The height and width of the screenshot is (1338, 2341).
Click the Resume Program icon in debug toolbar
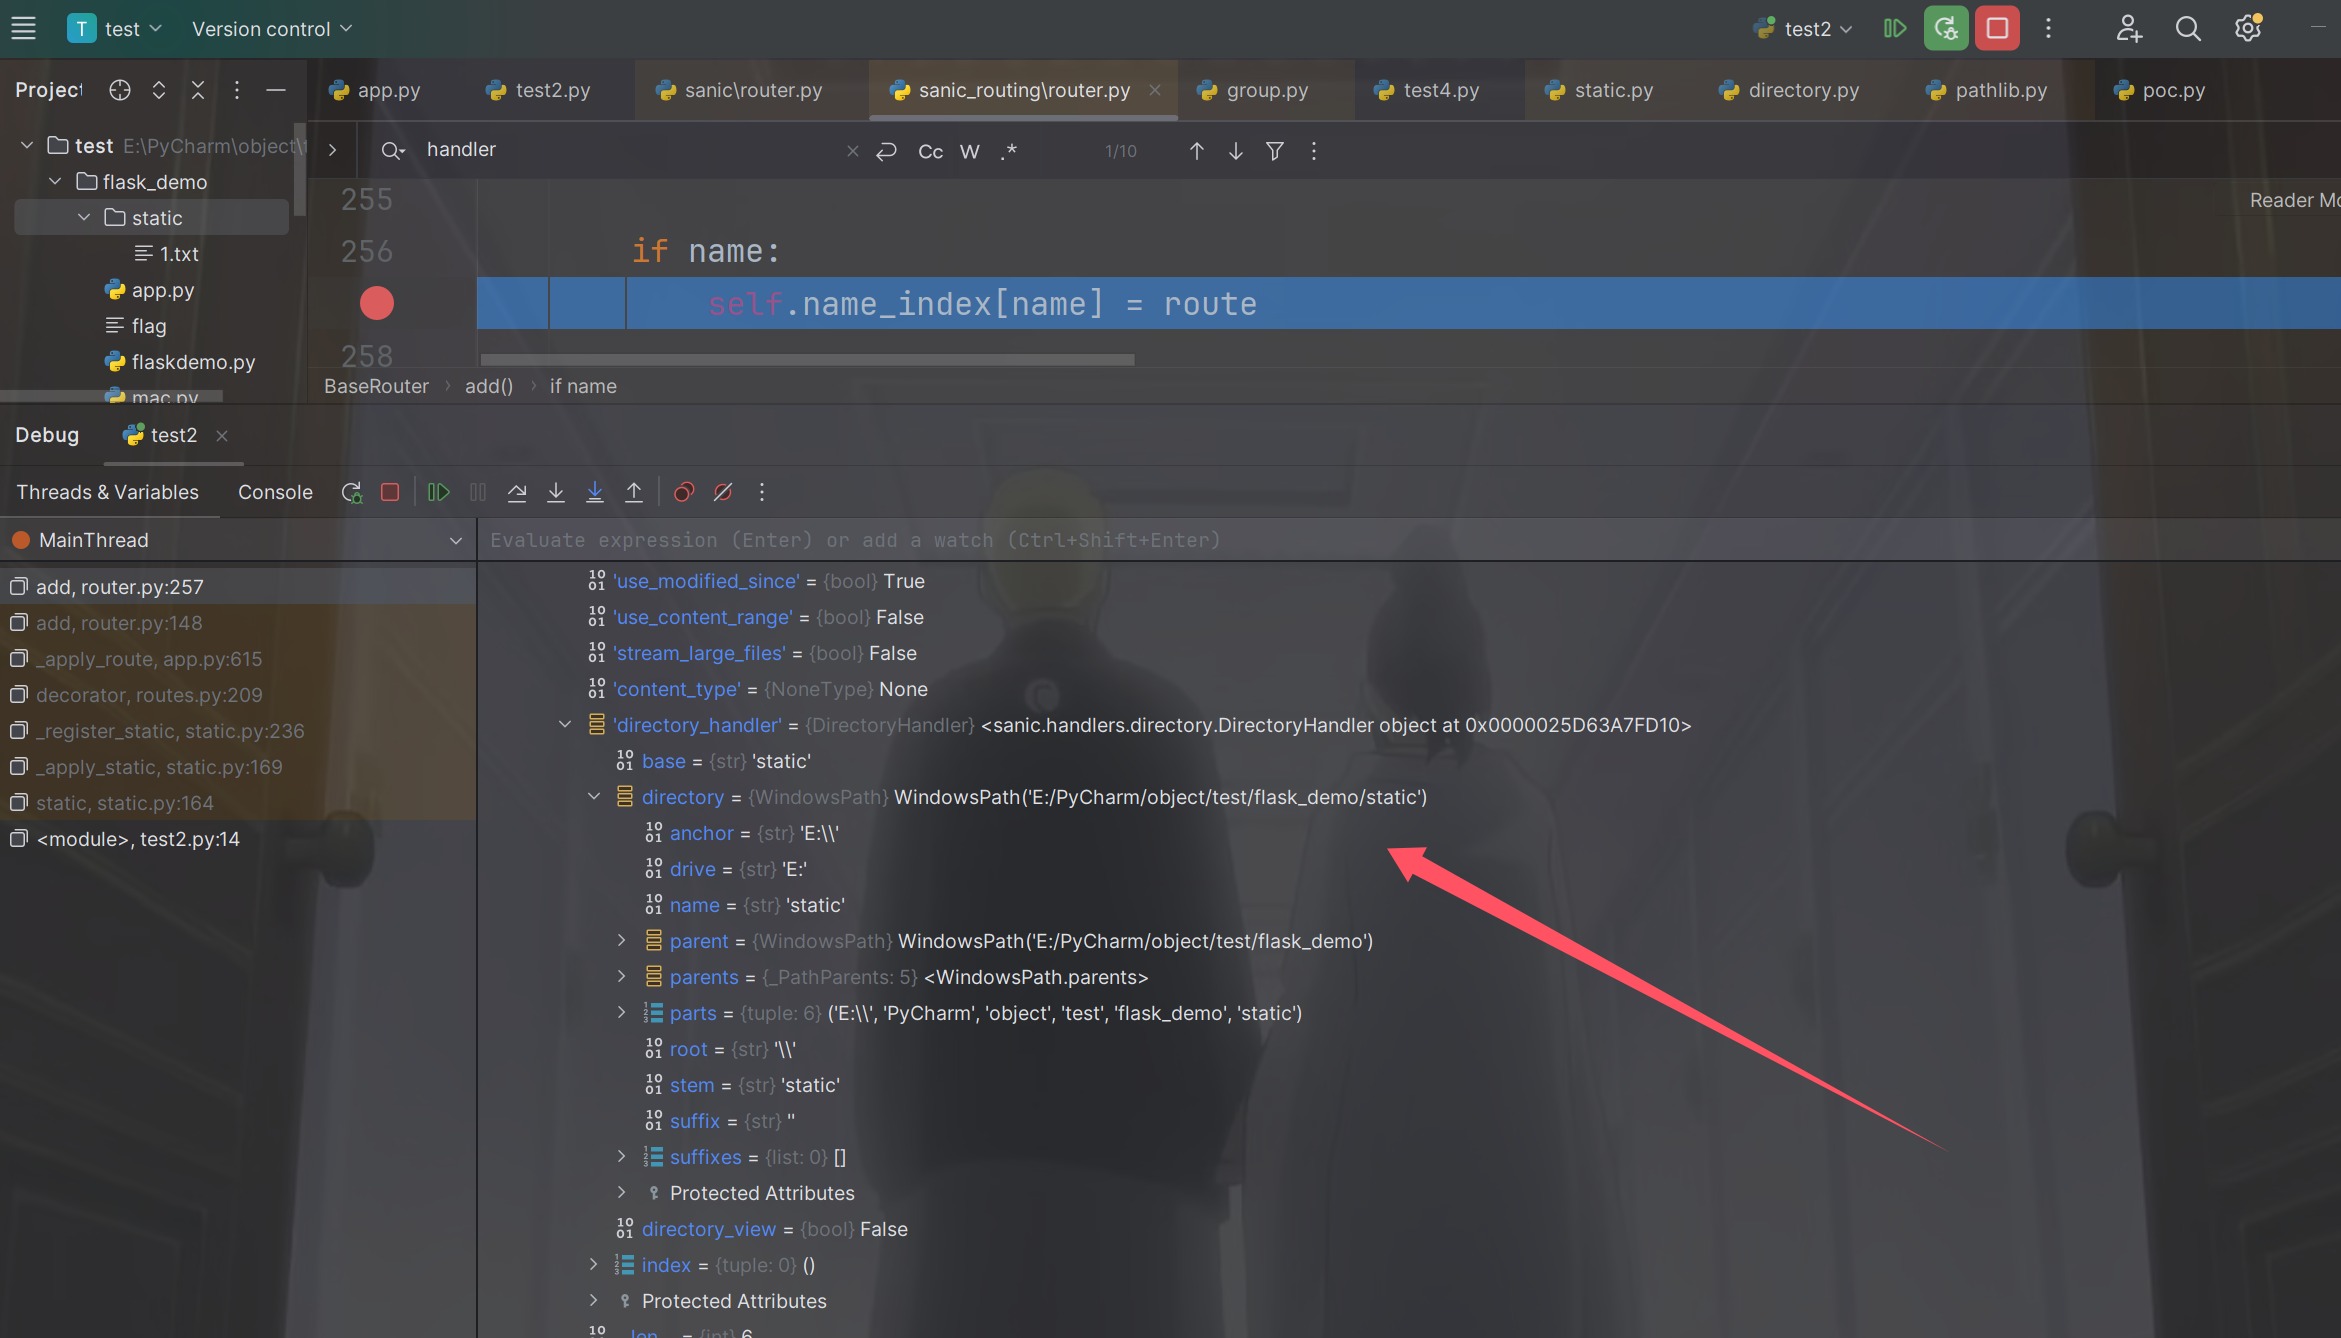tap(438, 492)
